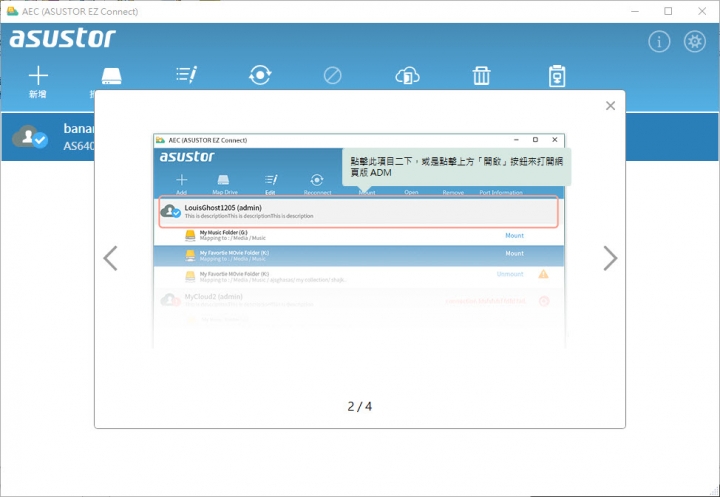Click the "banar" device name text
Viewport: 720px width, 497px height.
79,128
